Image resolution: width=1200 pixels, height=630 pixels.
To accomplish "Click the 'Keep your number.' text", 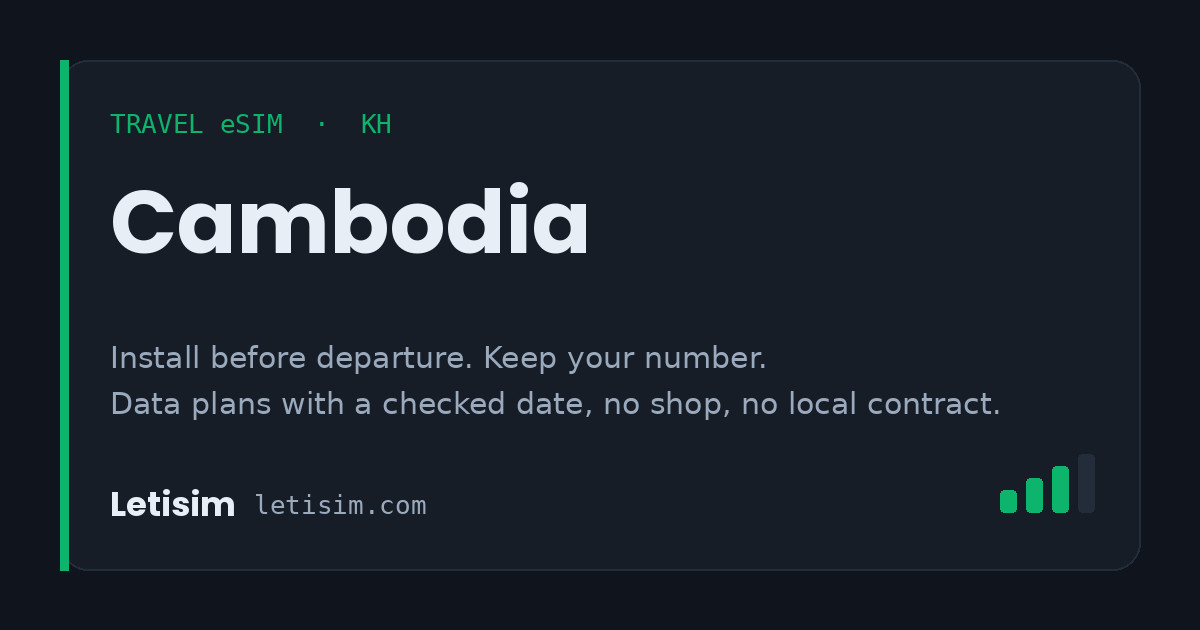I will click(625, 358).
